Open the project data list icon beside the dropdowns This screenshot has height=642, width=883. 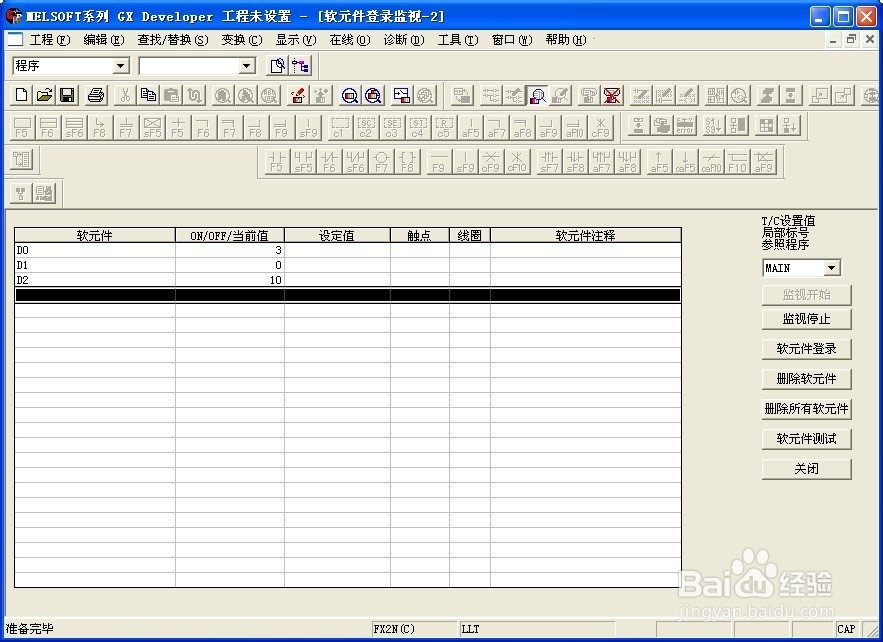277,66
